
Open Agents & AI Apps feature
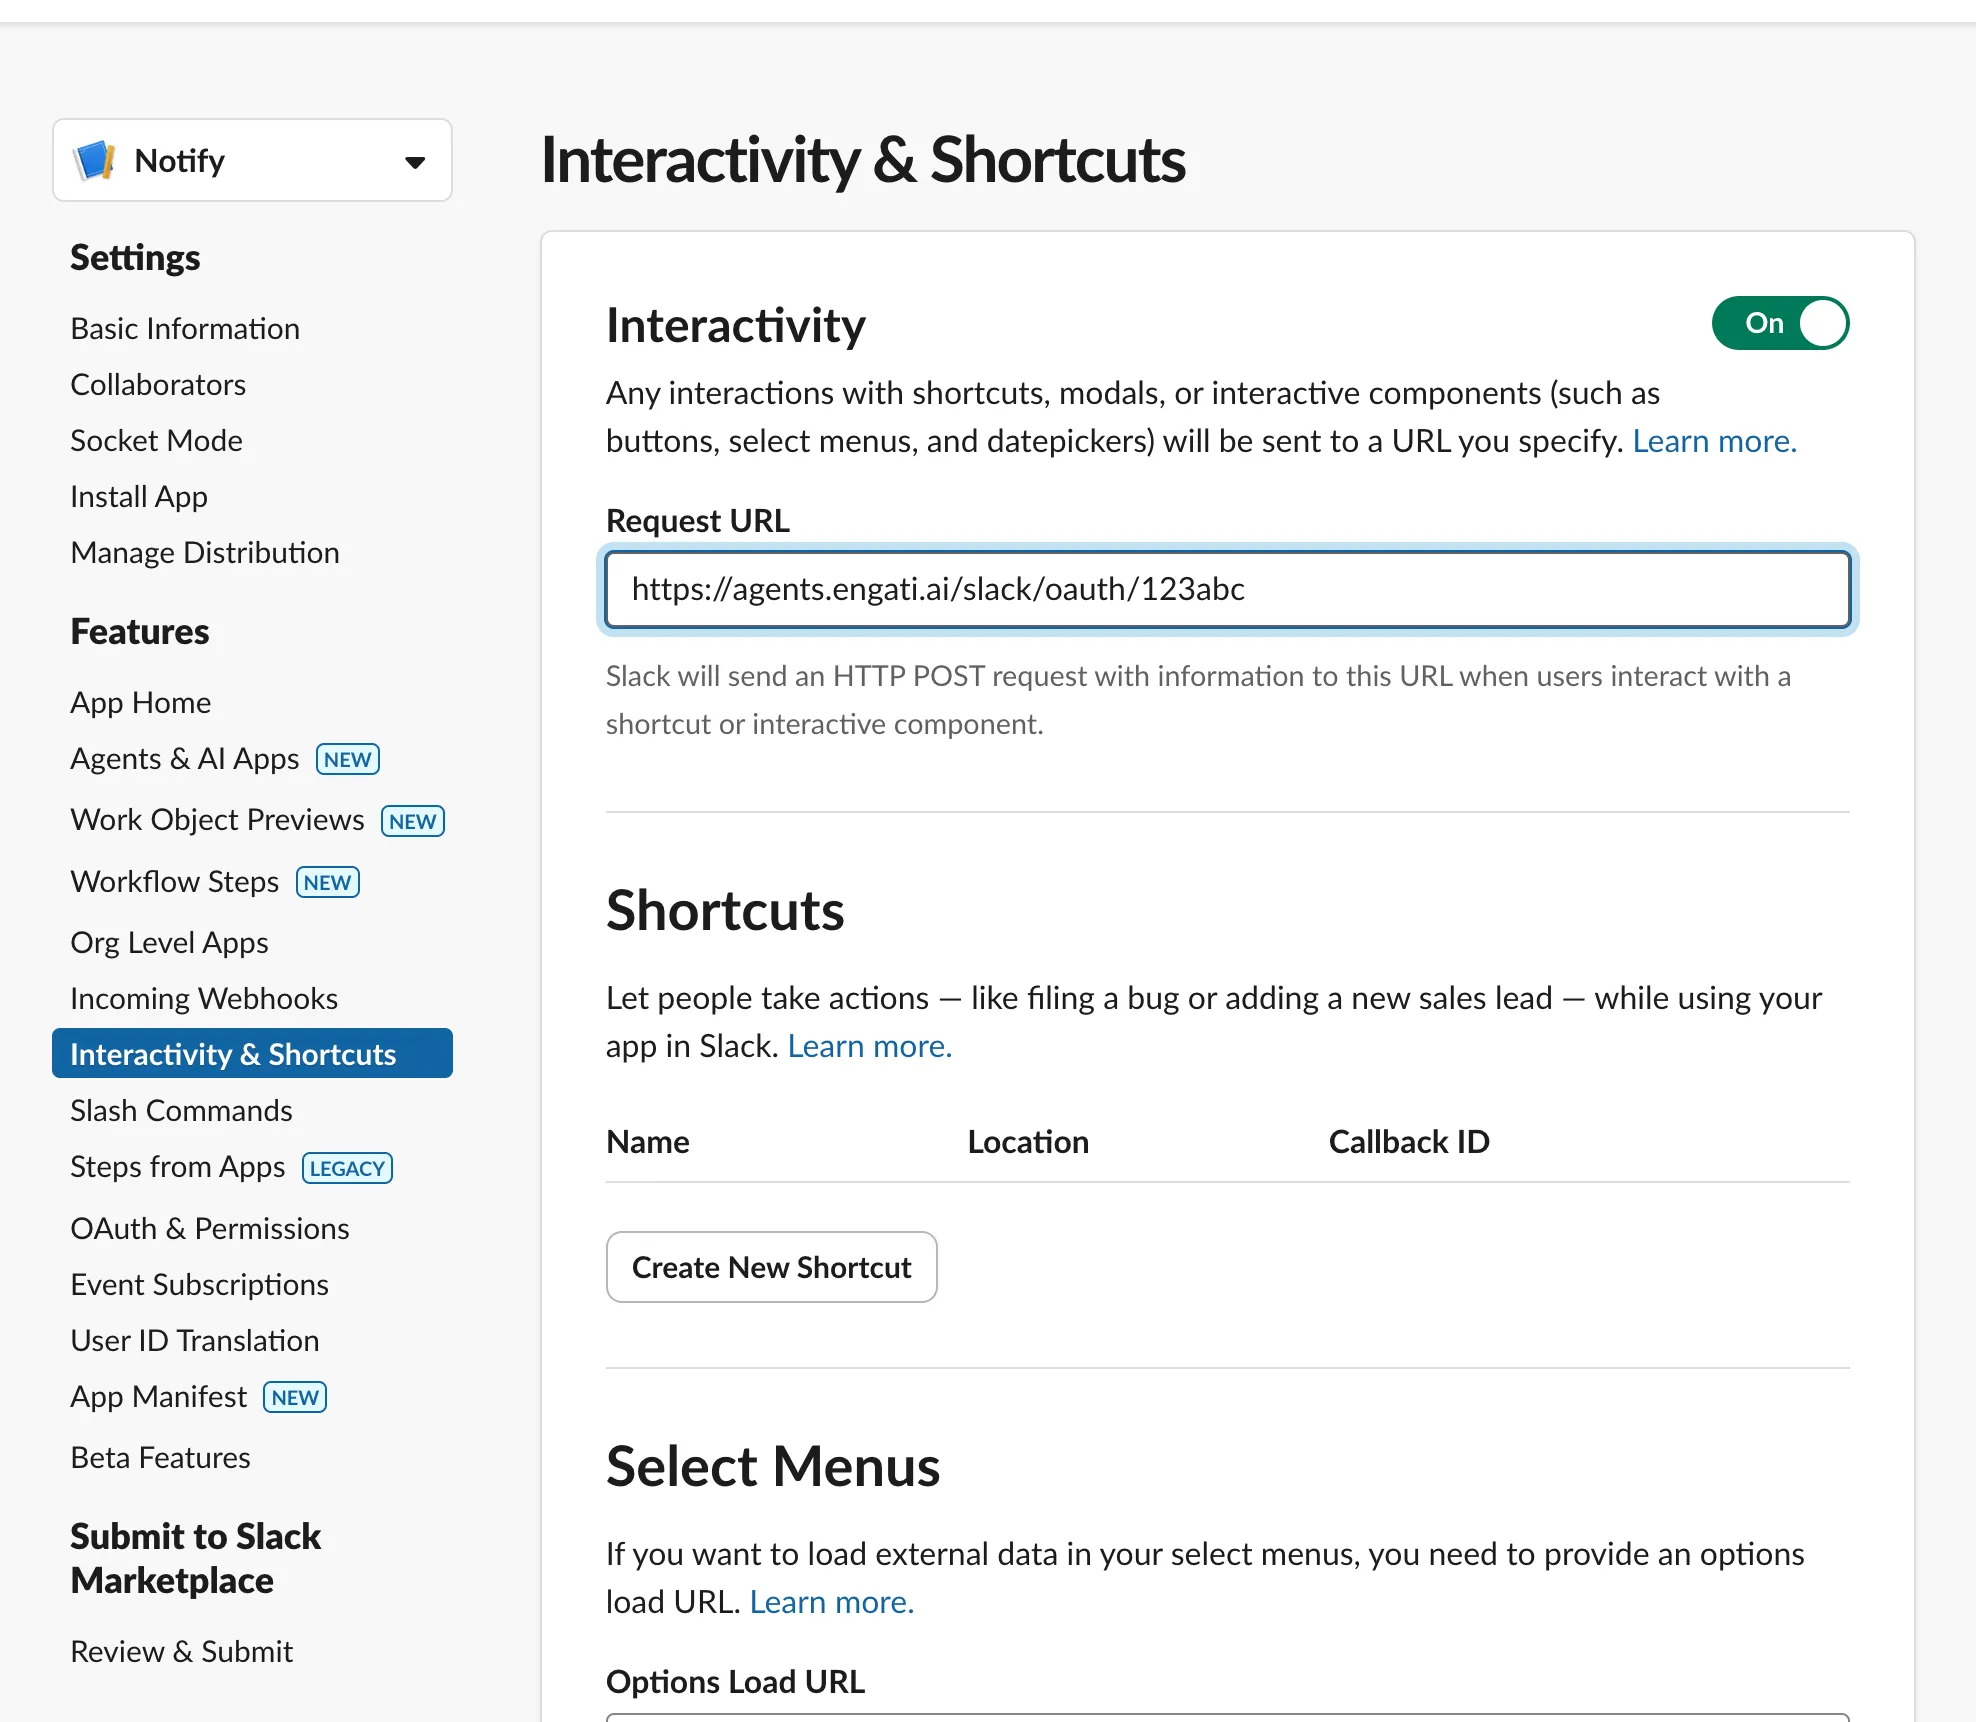click(x=184, y=759)
